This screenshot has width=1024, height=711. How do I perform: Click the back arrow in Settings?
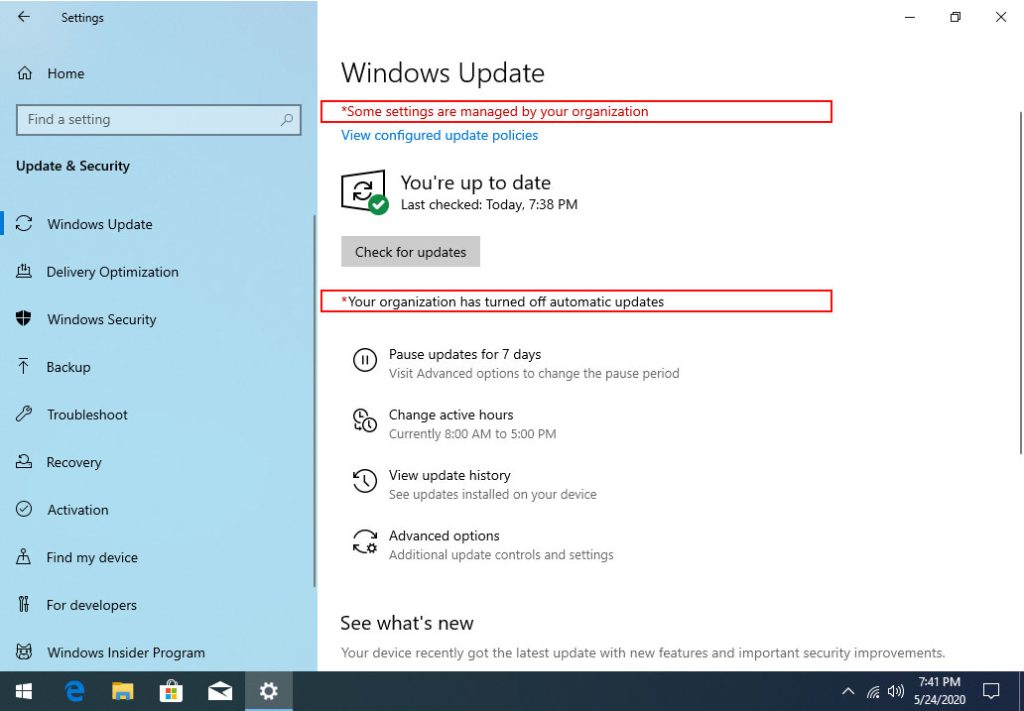coord(24,17)
